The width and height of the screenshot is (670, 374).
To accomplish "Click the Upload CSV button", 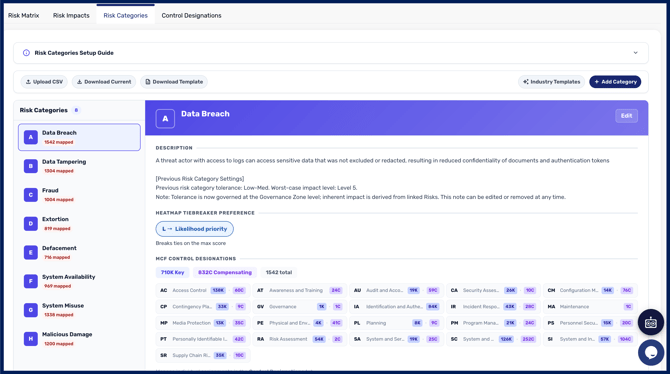I will (x=44, y=82).
